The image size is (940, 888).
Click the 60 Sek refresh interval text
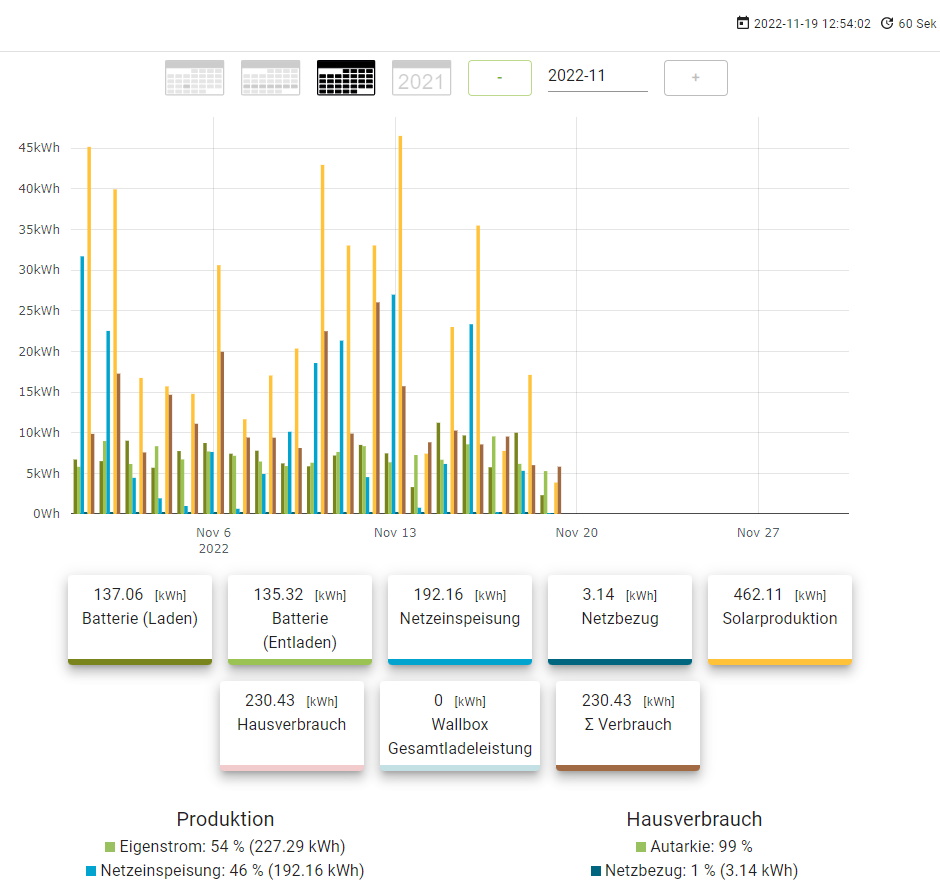click(x=917, y=23)
